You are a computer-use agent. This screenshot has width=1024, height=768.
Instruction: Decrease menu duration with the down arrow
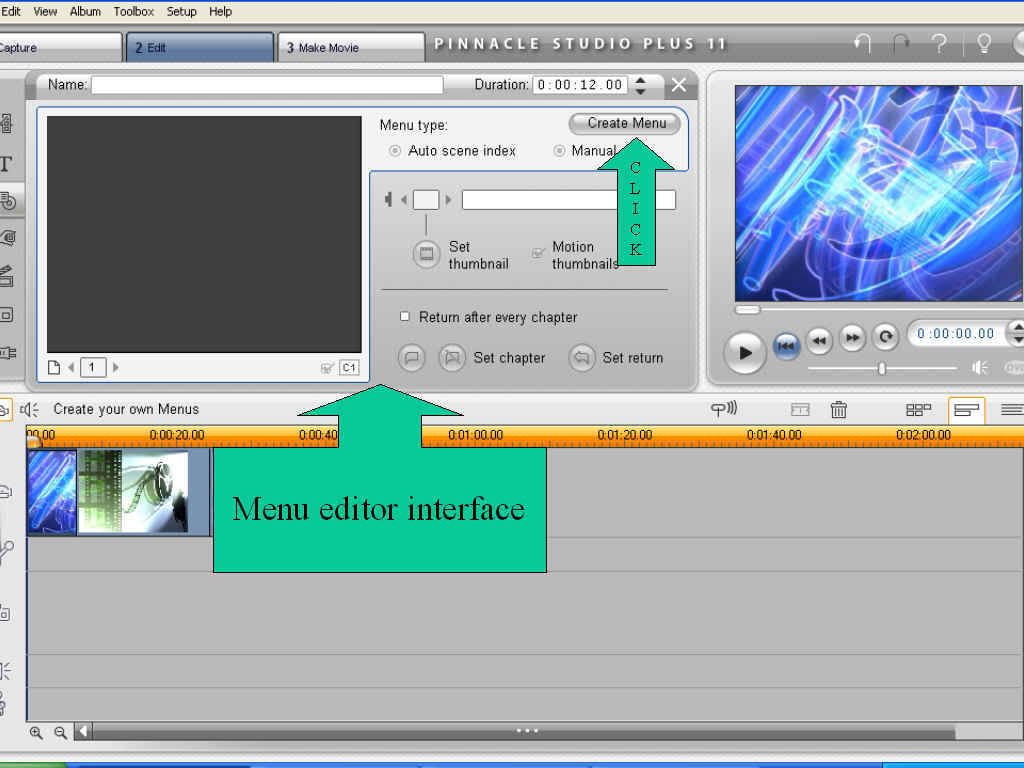pyautogui.click(x=641, y=90)
